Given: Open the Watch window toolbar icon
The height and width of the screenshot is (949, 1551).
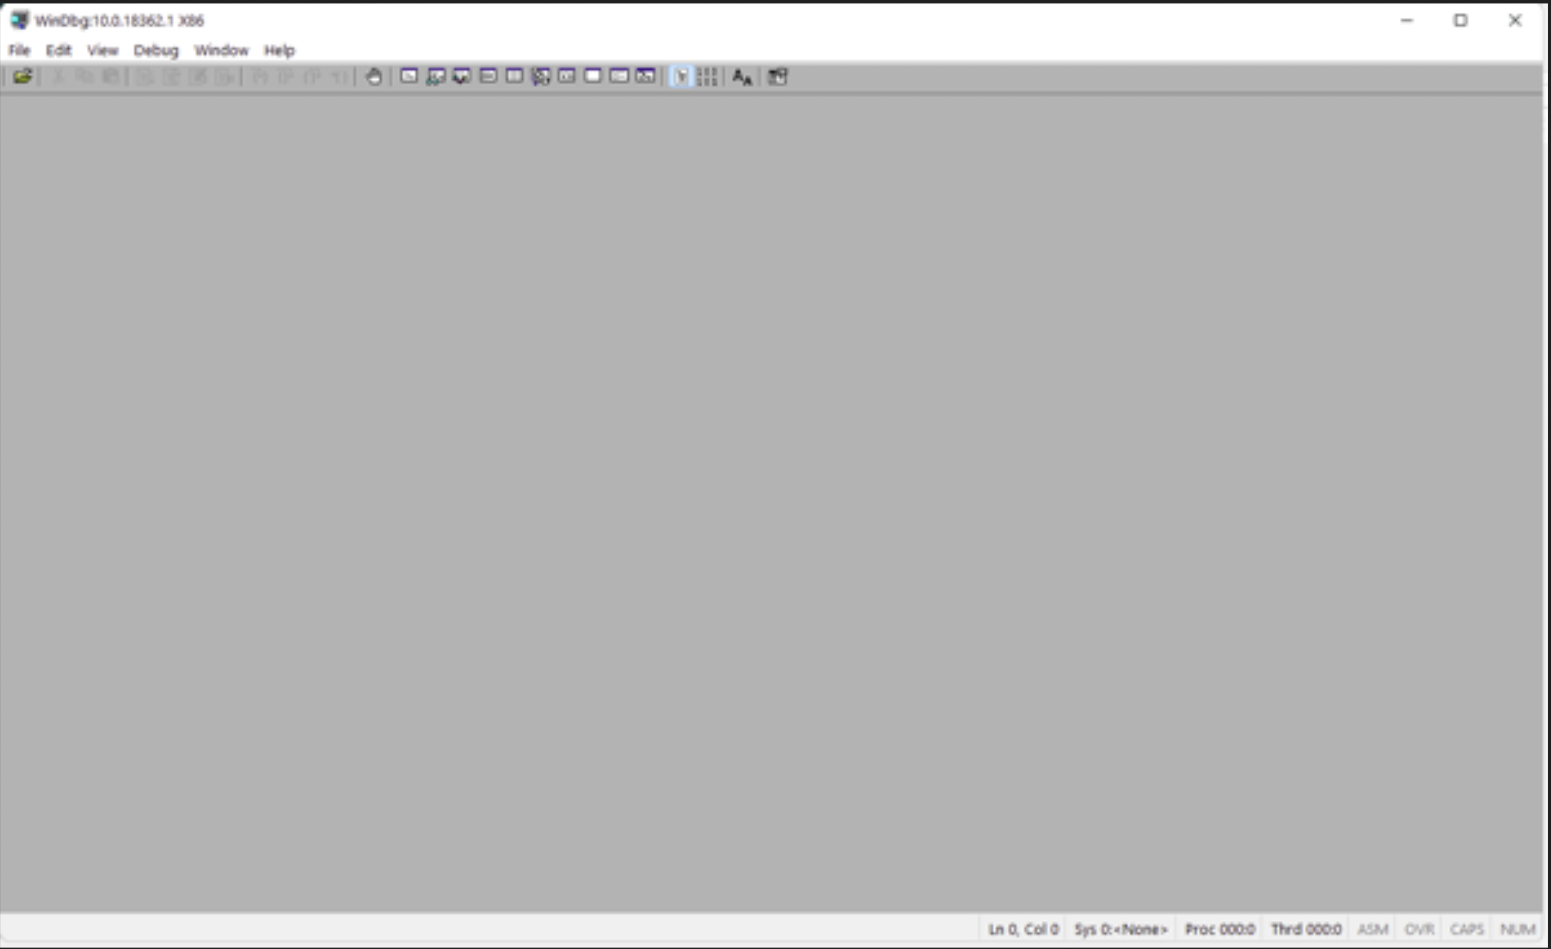Looking at the screenshot, I should [436, 77].
